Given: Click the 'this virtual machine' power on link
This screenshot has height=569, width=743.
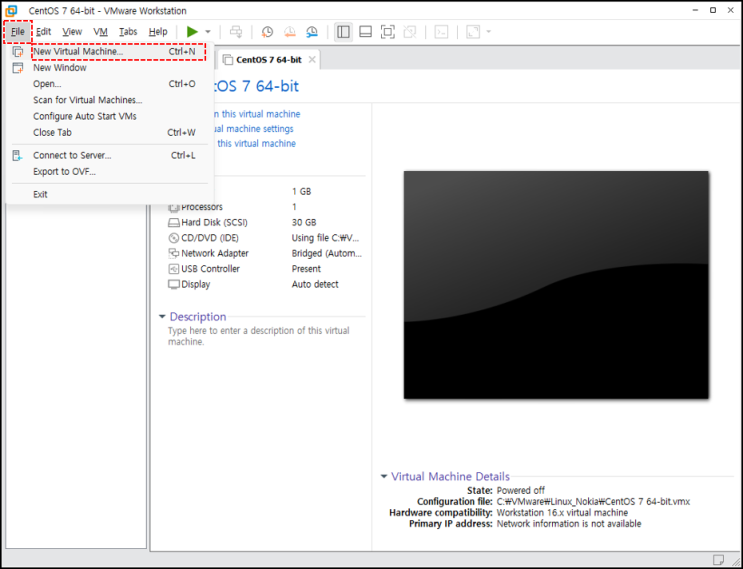Looking at the screenshot, I should (x=256, y=114).
